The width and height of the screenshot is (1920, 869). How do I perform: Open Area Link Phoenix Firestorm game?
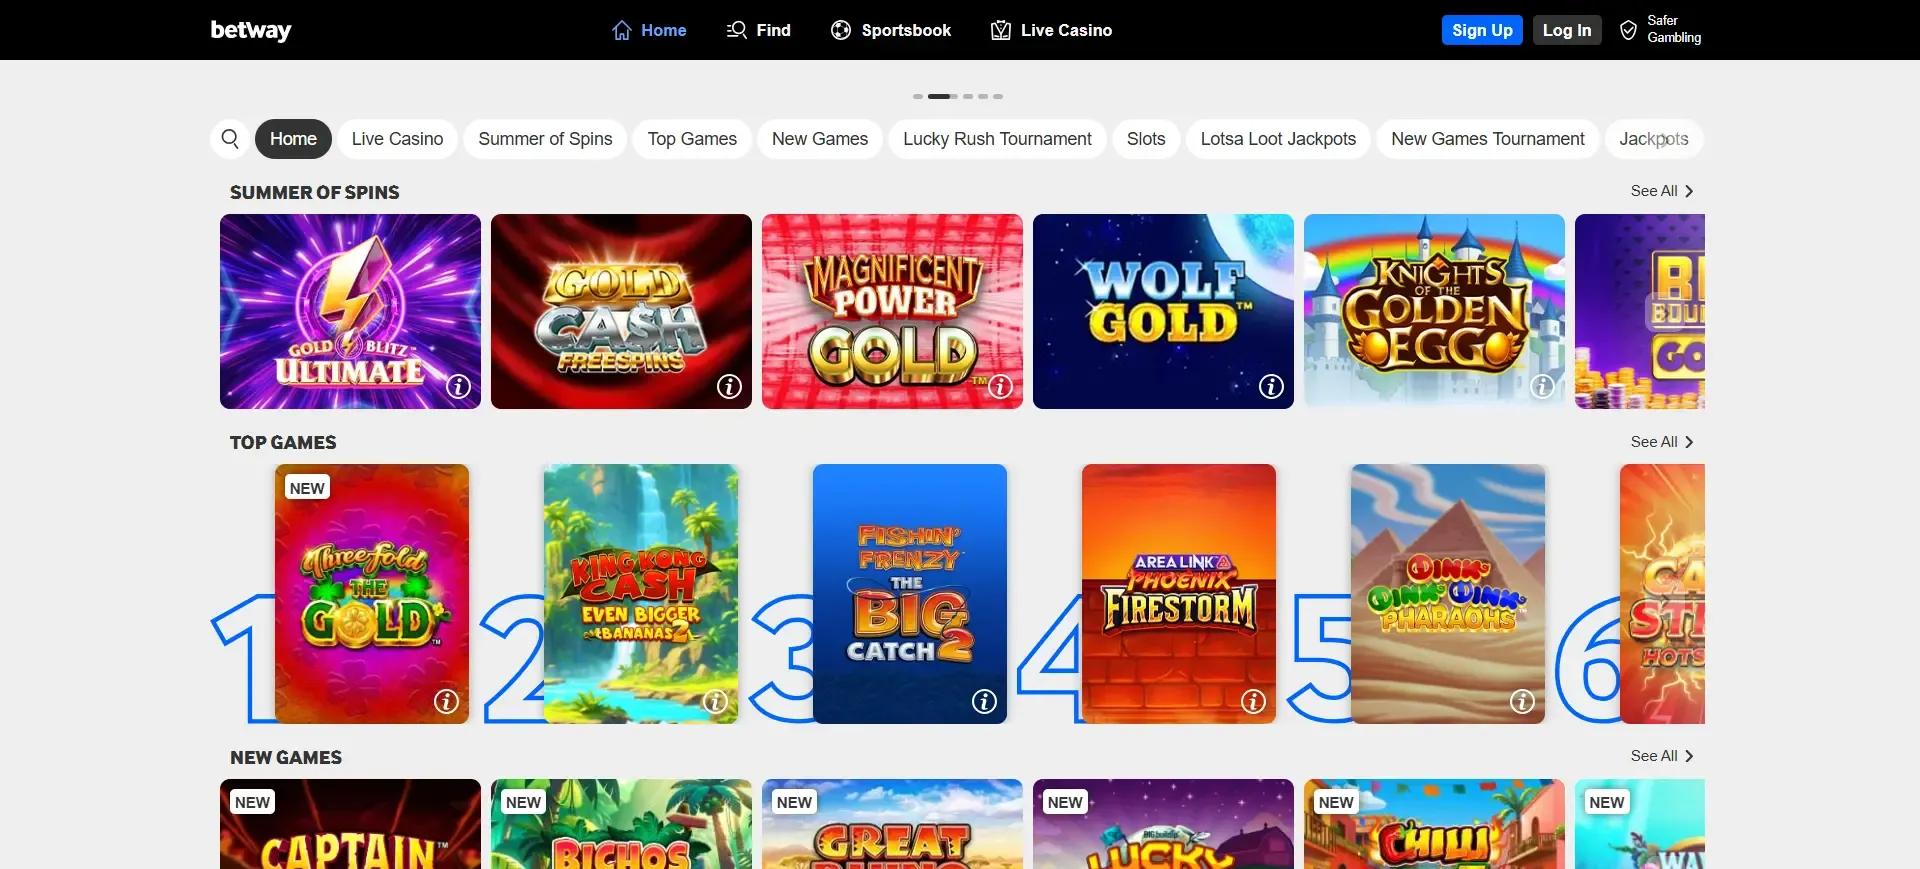tap(1179, 594)
